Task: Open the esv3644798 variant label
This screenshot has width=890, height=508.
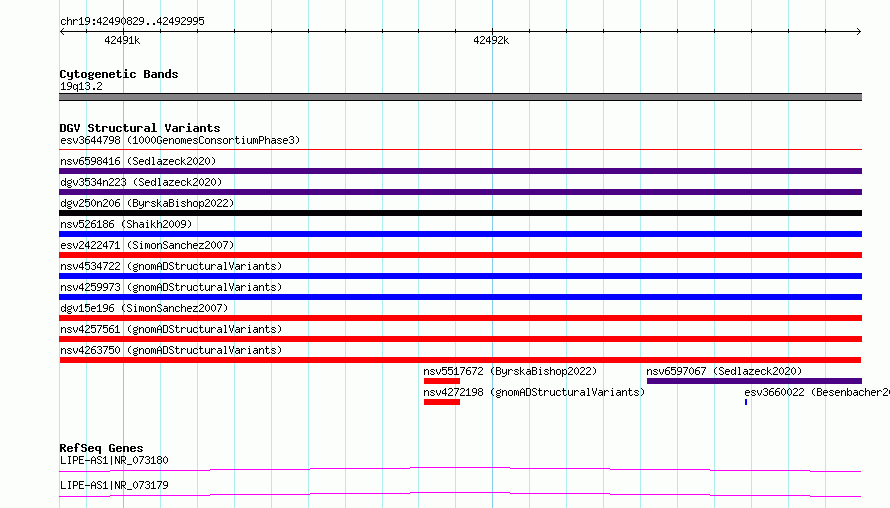Action: point(180,140)
